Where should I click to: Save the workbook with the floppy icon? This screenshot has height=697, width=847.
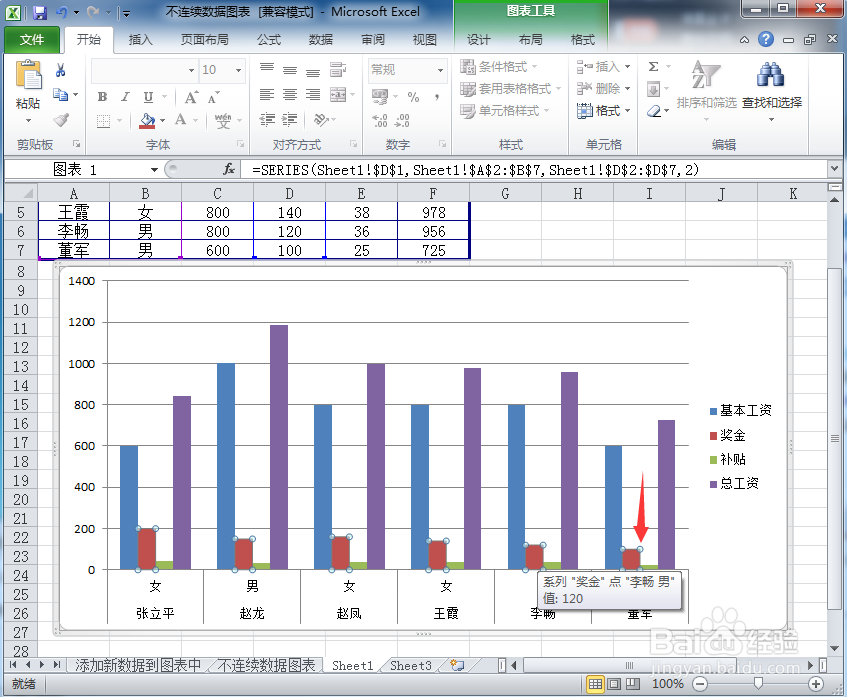click(x=39, y=12)
